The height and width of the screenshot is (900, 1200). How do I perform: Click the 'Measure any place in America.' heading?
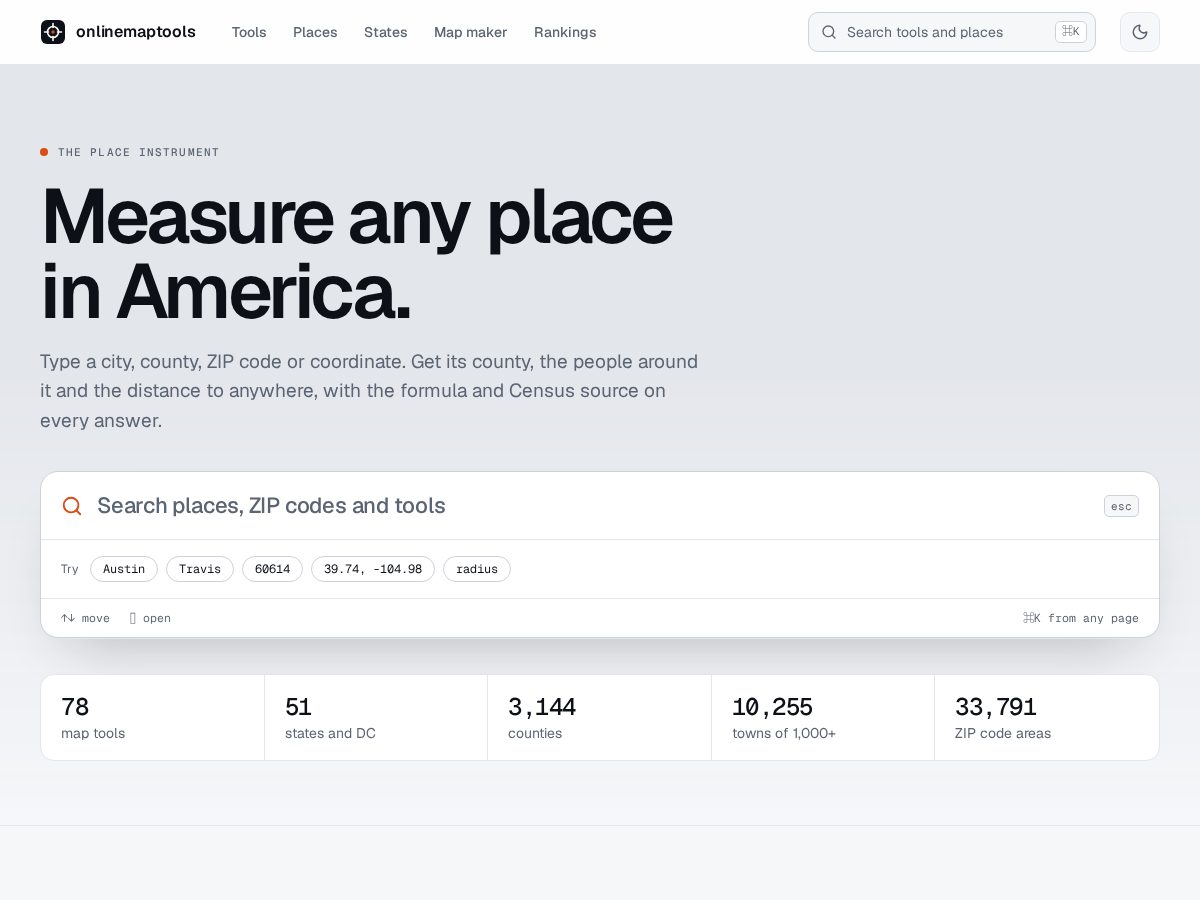point(356,253)
